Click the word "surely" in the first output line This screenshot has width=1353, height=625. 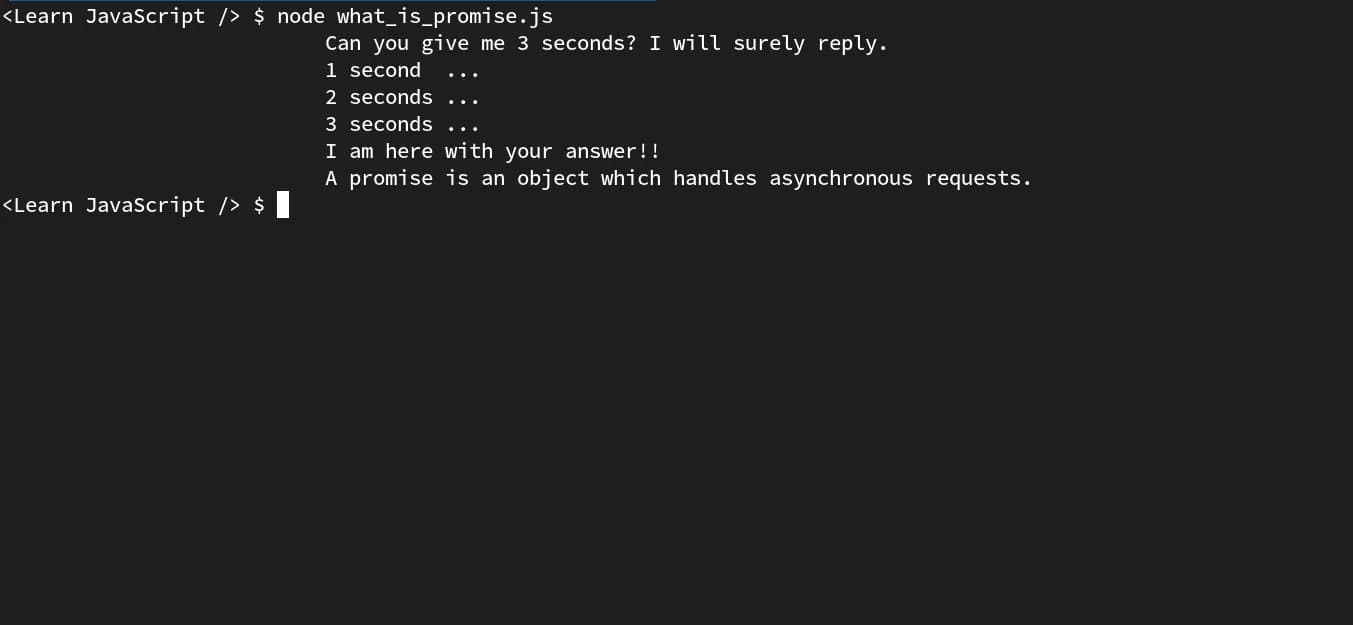pyautogui.click(x=769, y=44)
